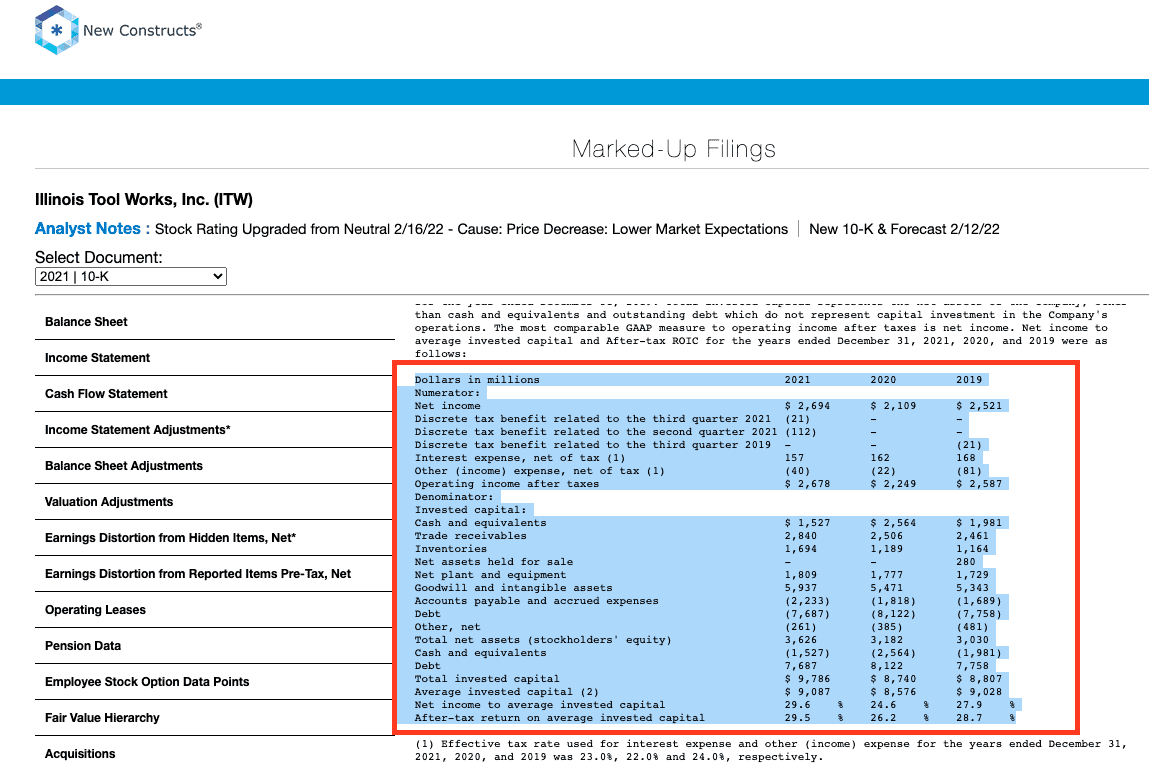The width and height of the screenshot is (1149, 764).
Task: Click the Accounts payable and accrued expenses row
Action: point(536,601)
